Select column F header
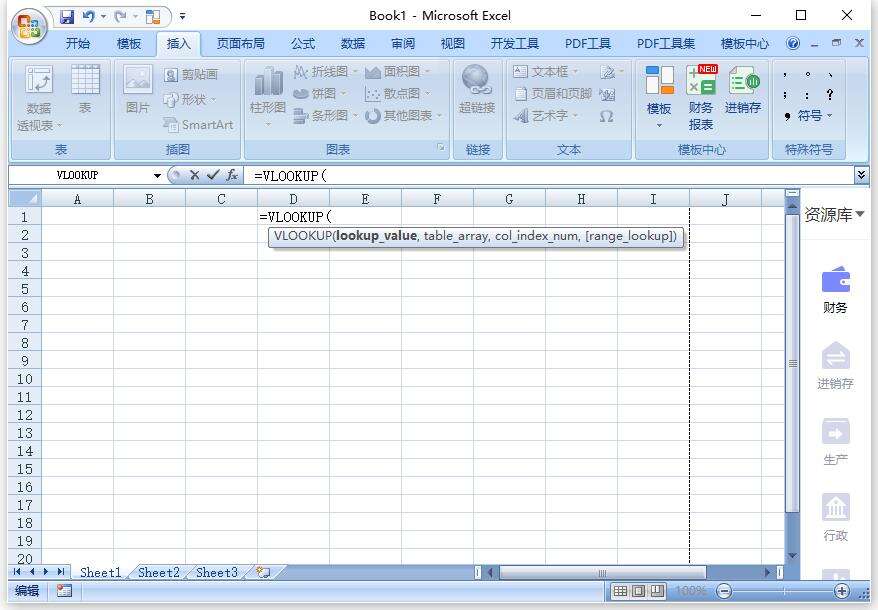Viewport: 878px width, 610px height. tap(437, 199)
